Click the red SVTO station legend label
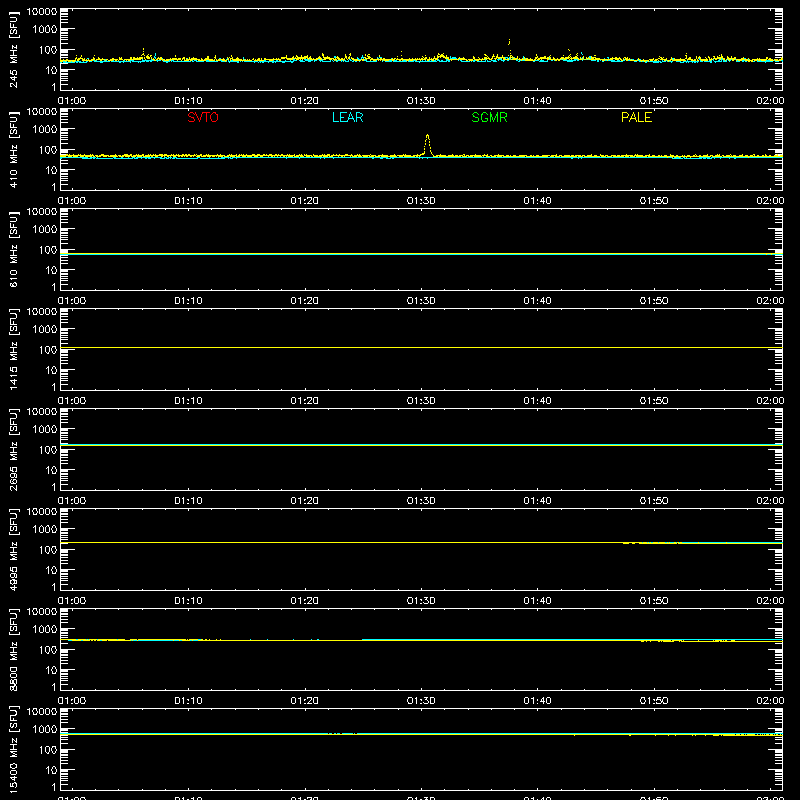The height and width of the screenshot is (800, 800). point(203,117)
